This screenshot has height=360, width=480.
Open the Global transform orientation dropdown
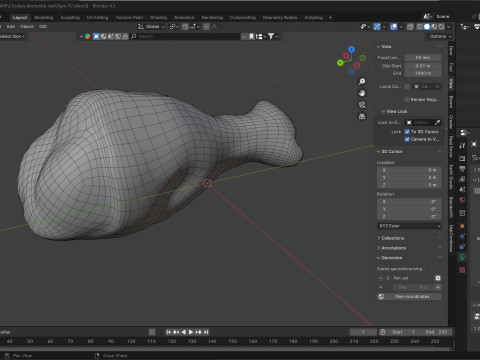[x=152, y=27]
